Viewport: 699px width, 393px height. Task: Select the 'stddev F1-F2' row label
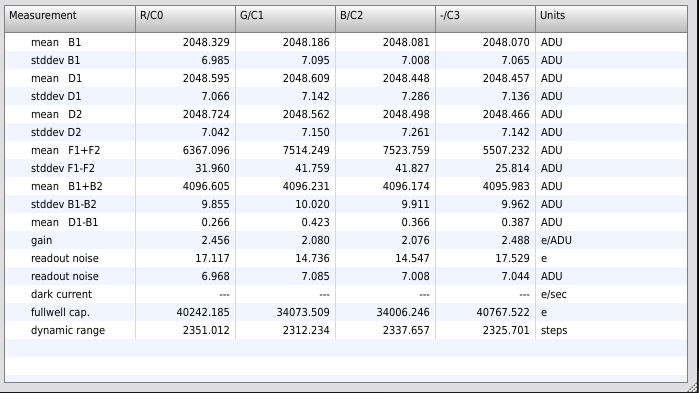point(63,168)
